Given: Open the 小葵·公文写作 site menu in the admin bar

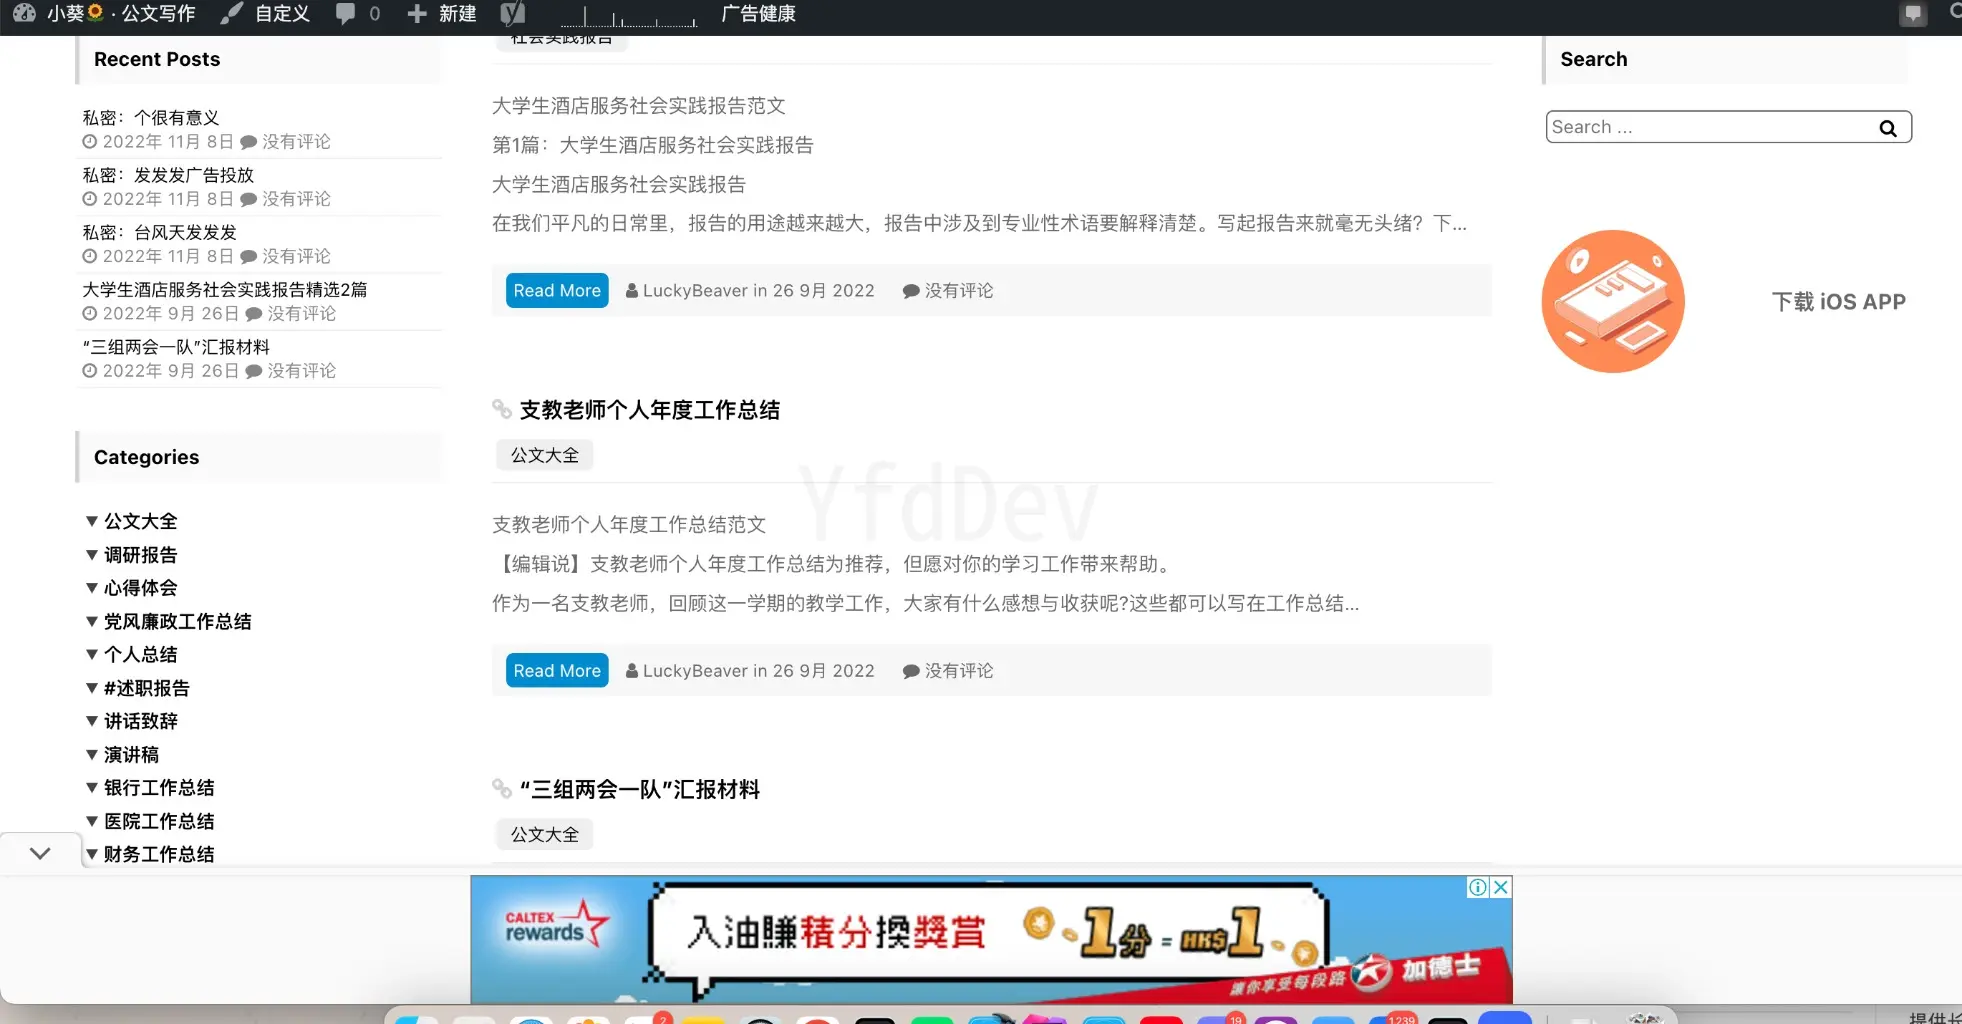Looking at the screenshot, I should (104, 14).
